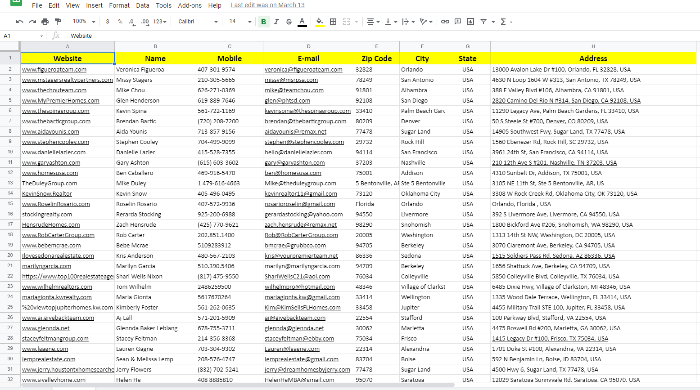Screen dimensions: 700x390
Task: Expand filter views dropdown arrow
Action: [493, 21]
